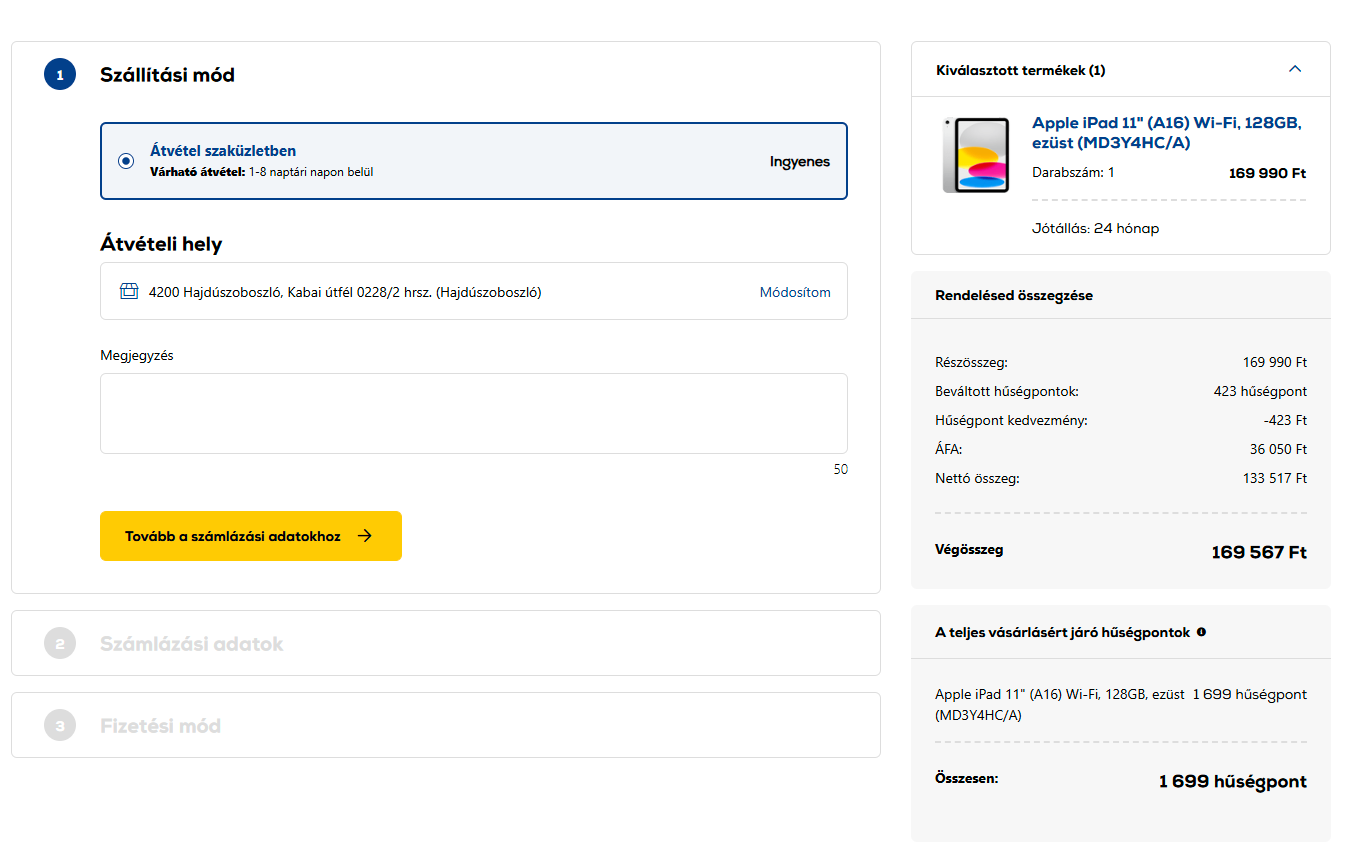Click the store icon beside the pickup address
The image size is (1347, 862).
[128, 292]
